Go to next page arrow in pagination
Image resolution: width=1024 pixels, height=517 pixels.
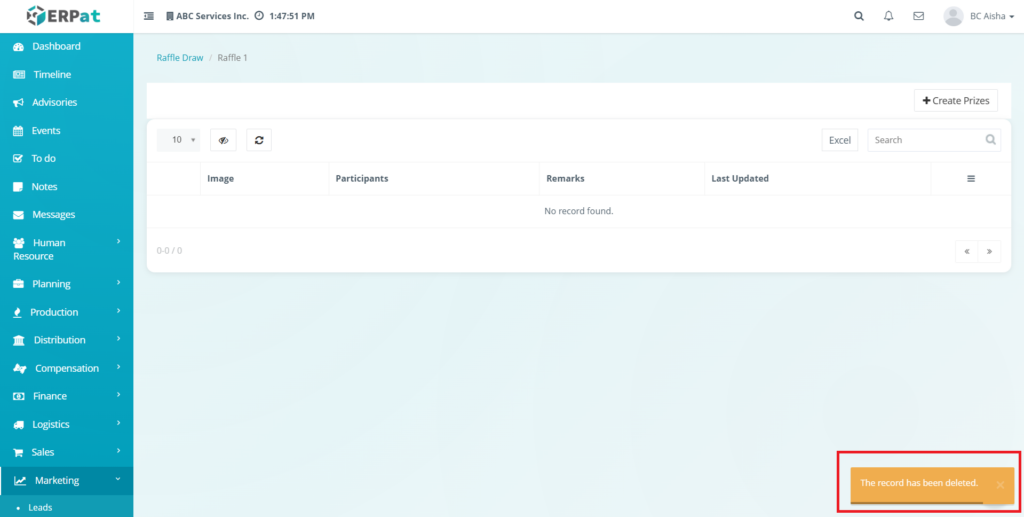989,251
